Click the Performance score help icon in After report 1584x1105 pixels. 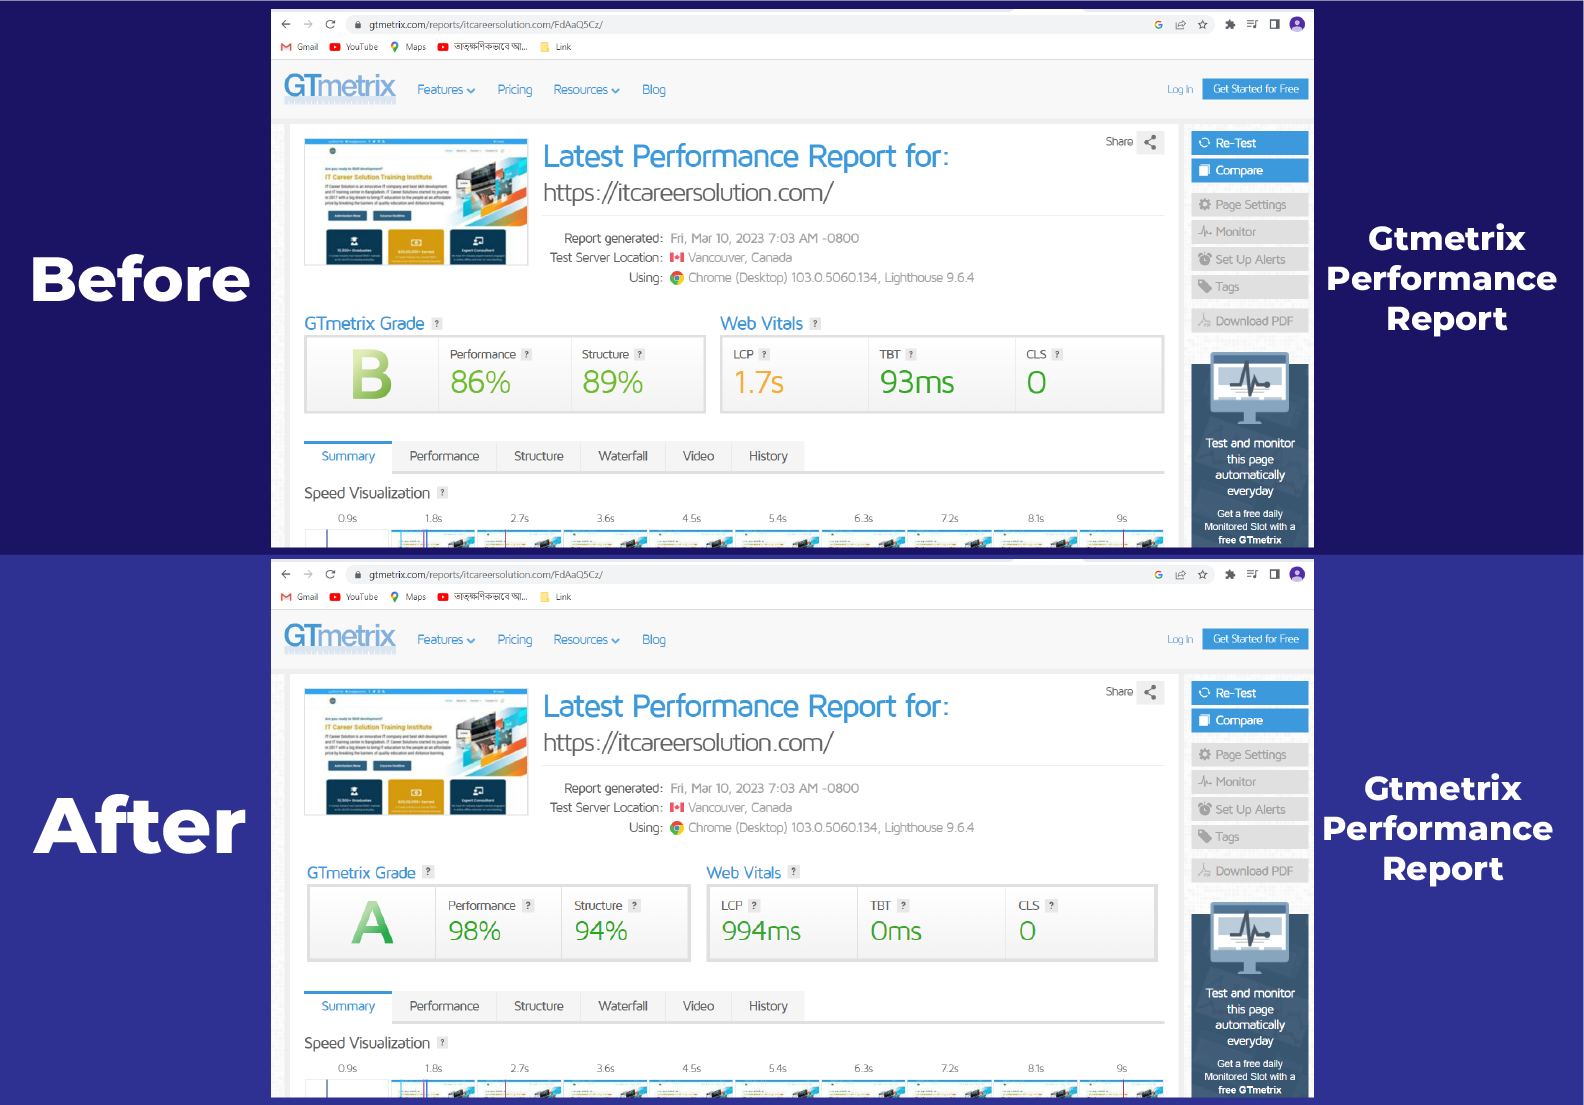coord(528,905)
